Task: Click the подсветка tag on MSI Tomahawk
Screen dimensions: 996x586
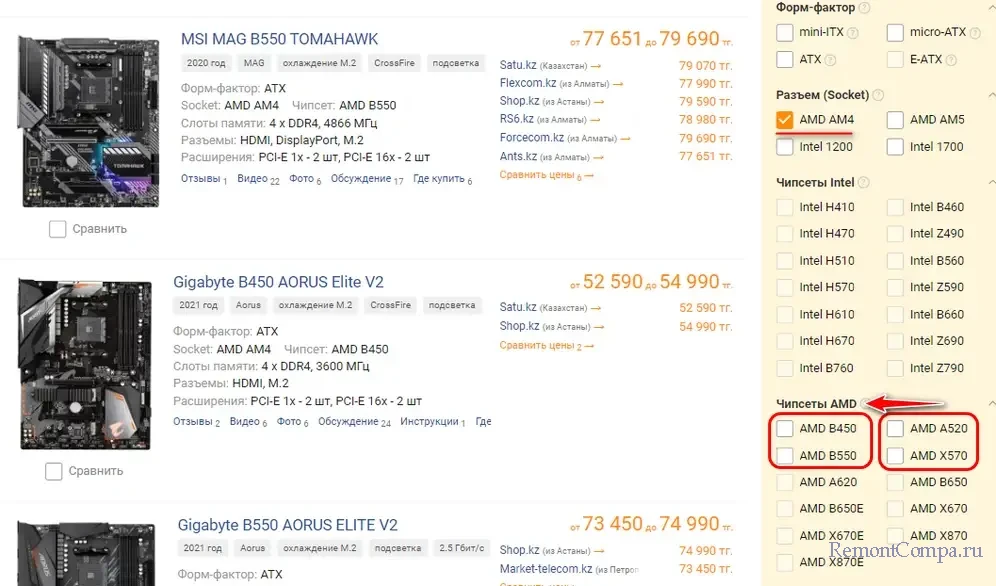Action: point(455,63)
